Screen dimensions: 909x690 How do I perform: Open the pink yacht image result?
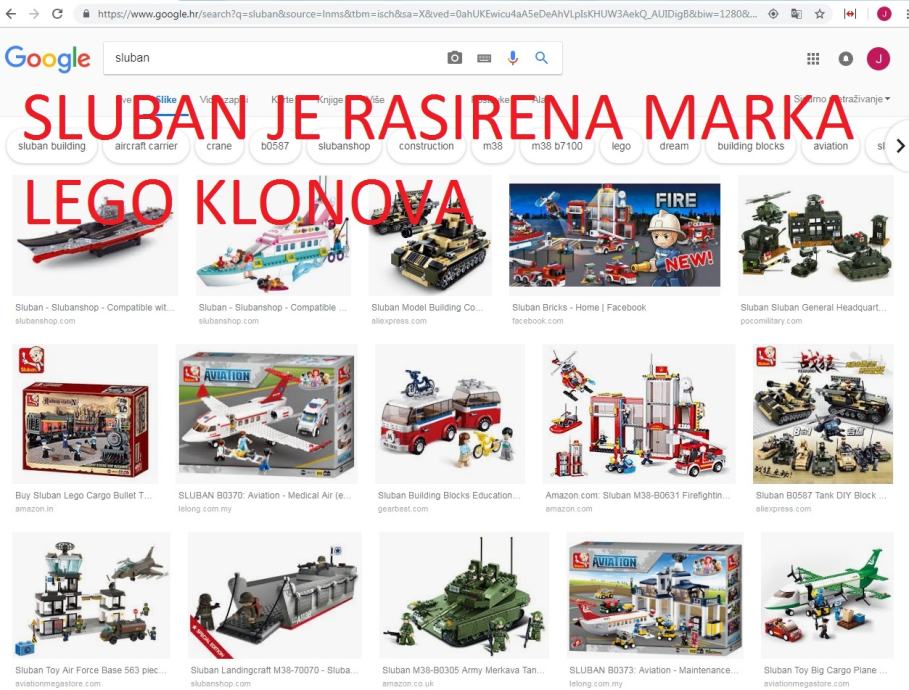point(273,235)
